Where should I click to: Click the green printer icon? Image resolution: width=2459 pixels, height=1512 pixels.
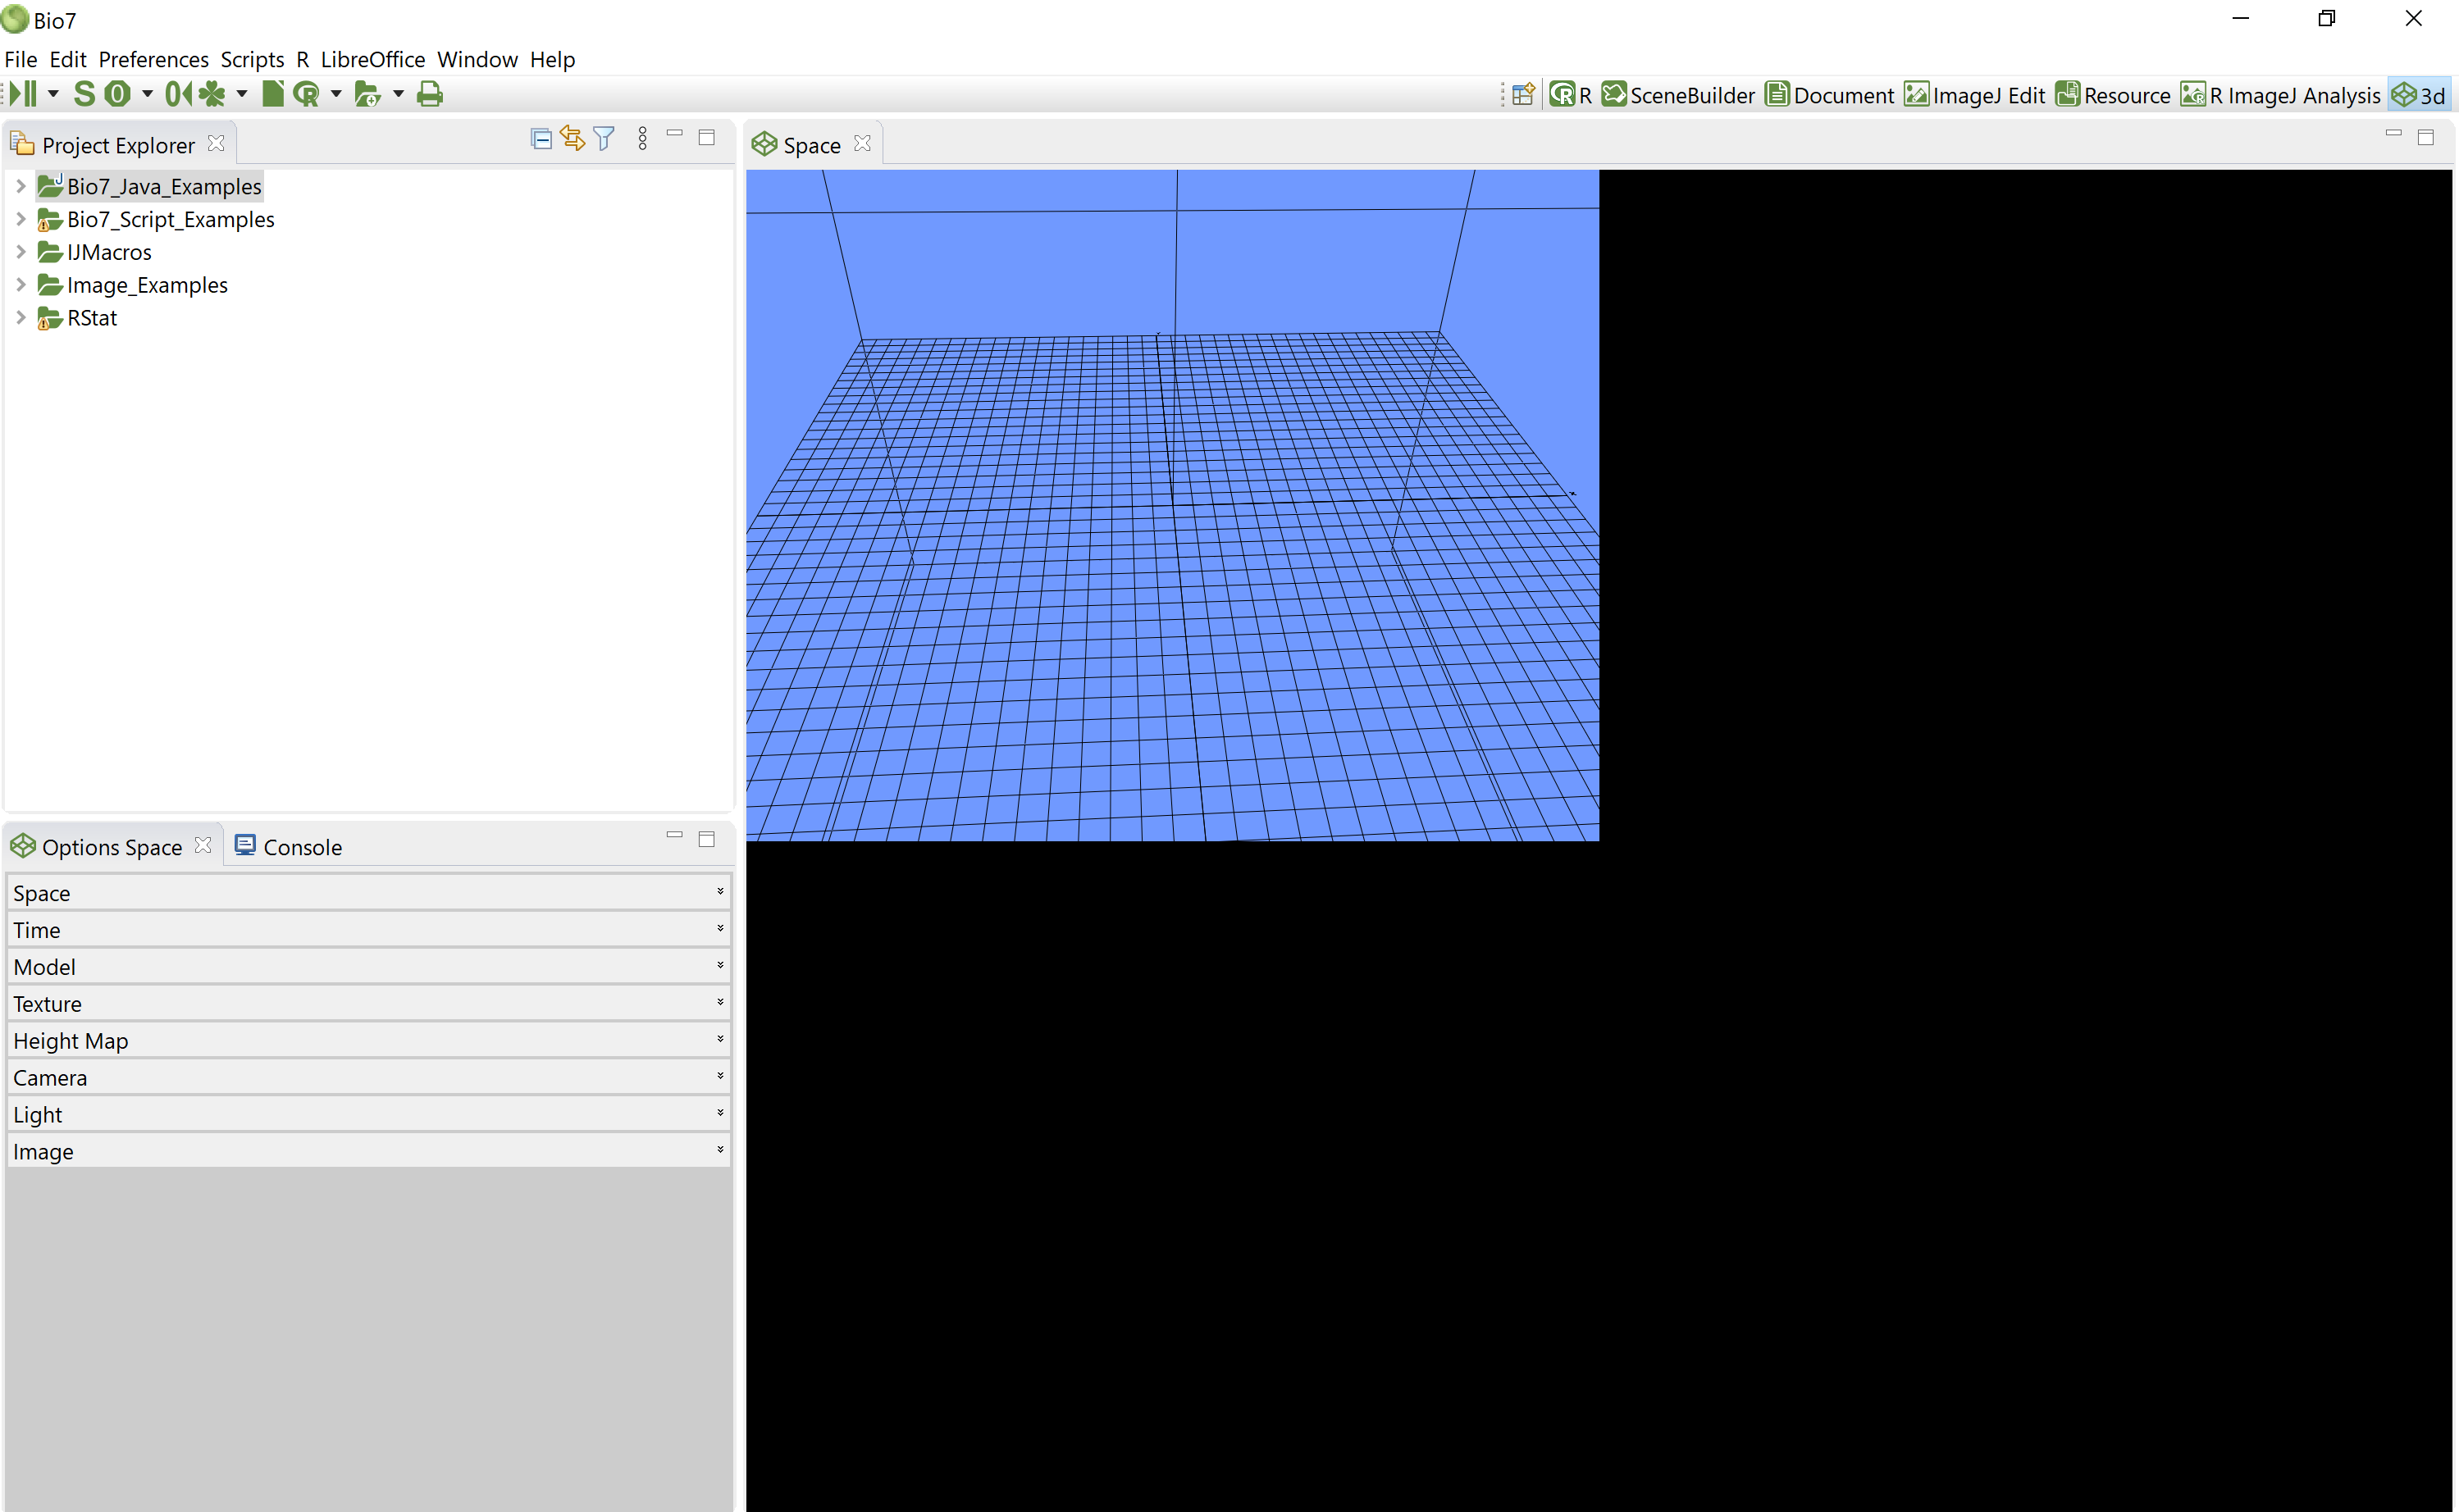coord(430,94)
